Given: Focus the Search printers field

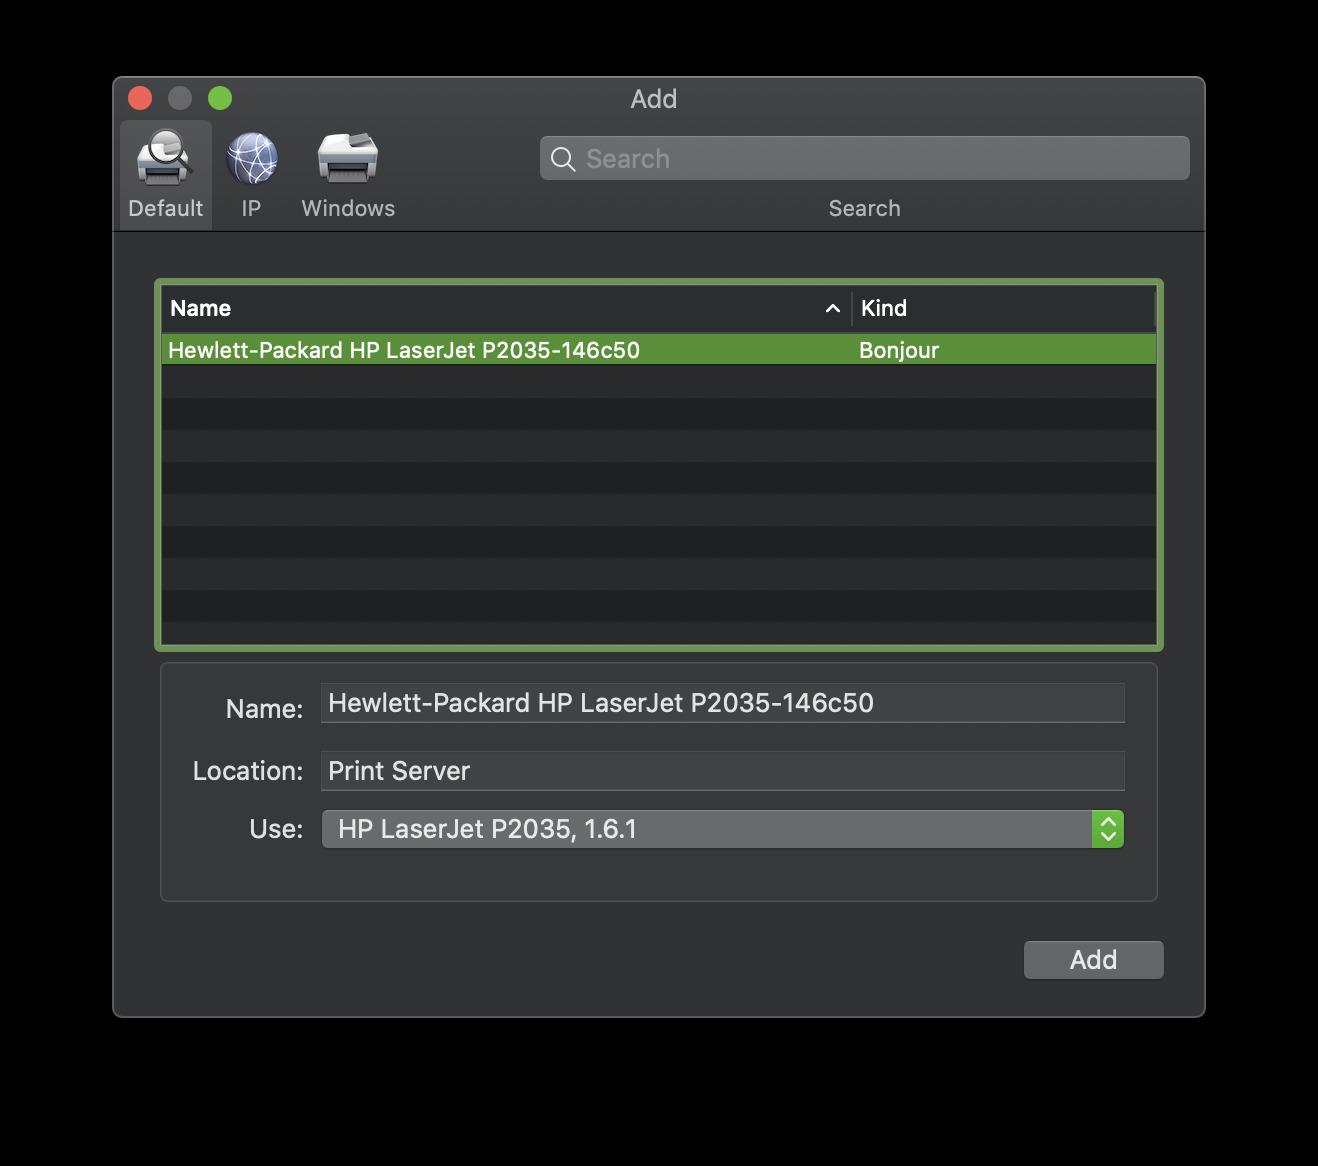Looking at the screenshot, I should click(x=864, y=158).
